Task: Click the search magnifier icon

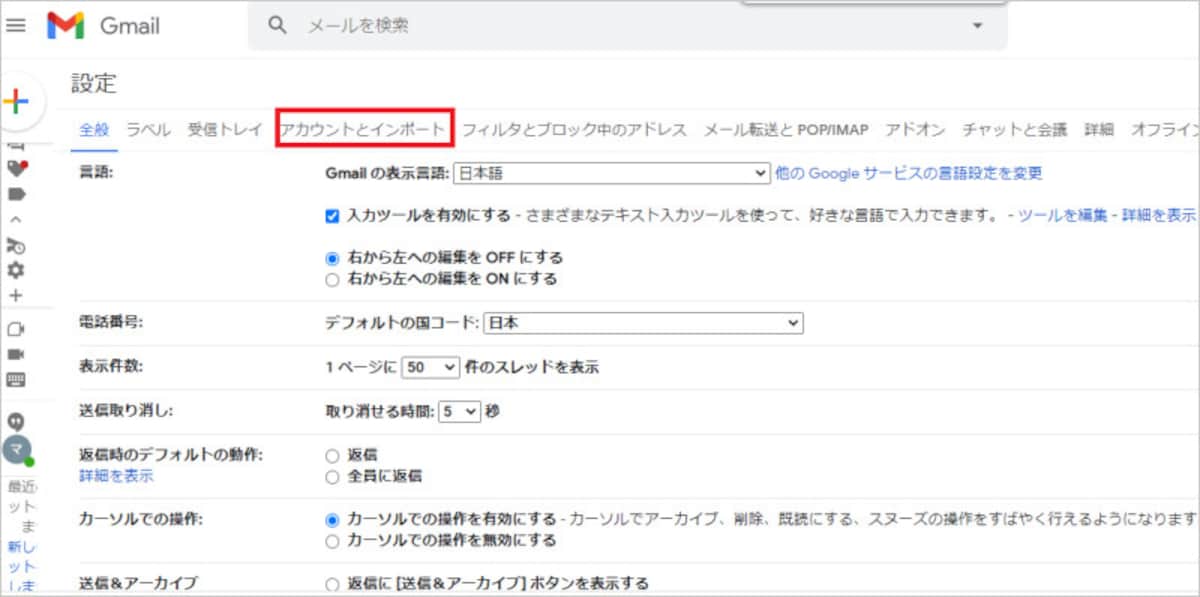Action: coord(278,25)
